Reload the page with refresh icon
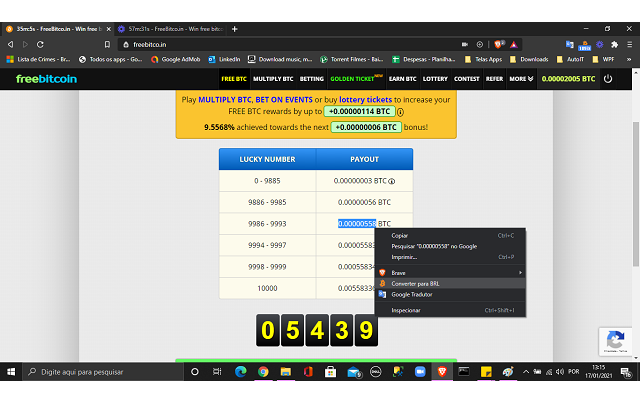 pyautogui.click(x=40, y=44)
